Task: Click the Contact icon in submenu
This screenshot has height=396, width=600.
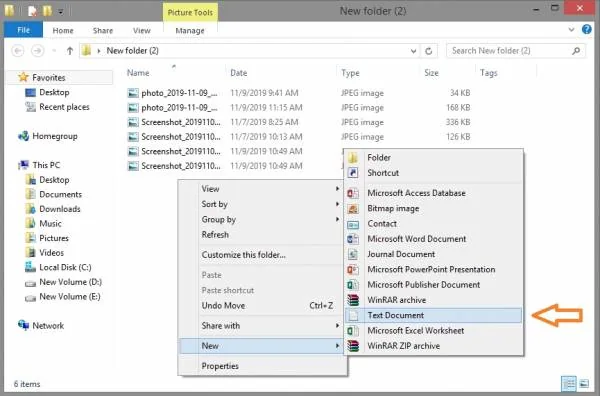Action: pyautogui.click(x=353, y=224)
